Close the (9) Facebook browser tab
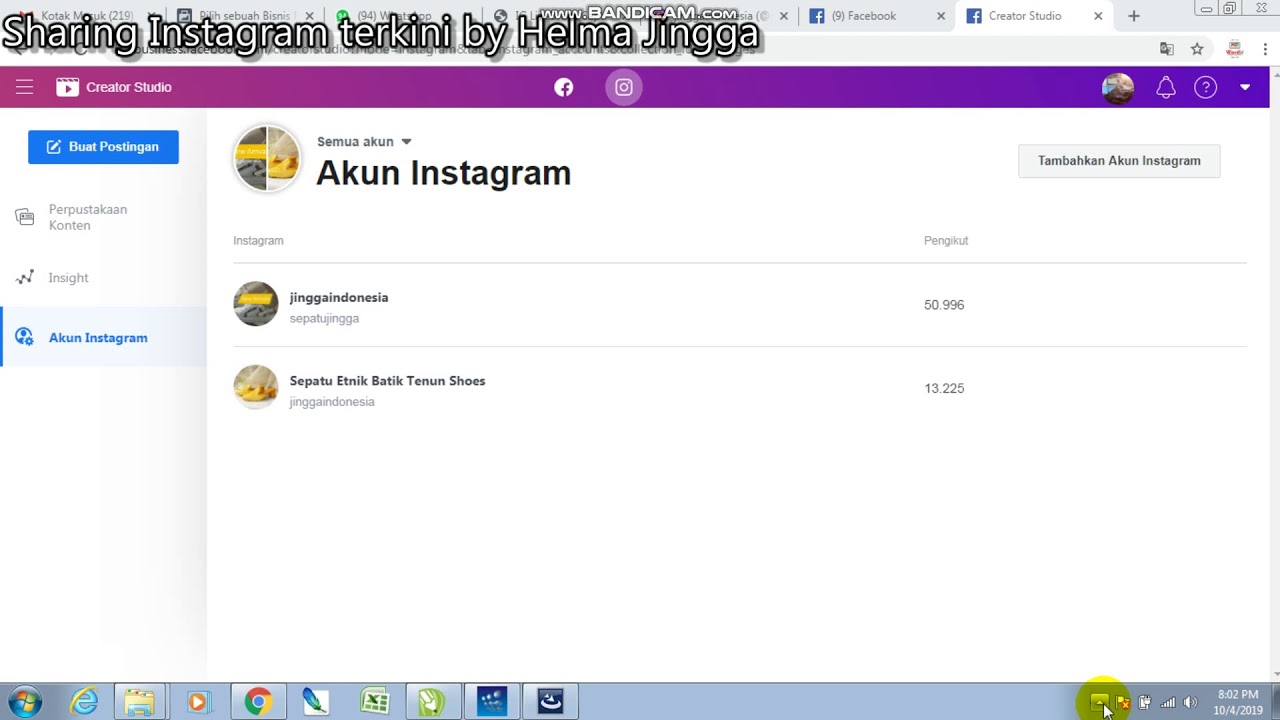The image size is (1280, 720). [x=941, y=16]
